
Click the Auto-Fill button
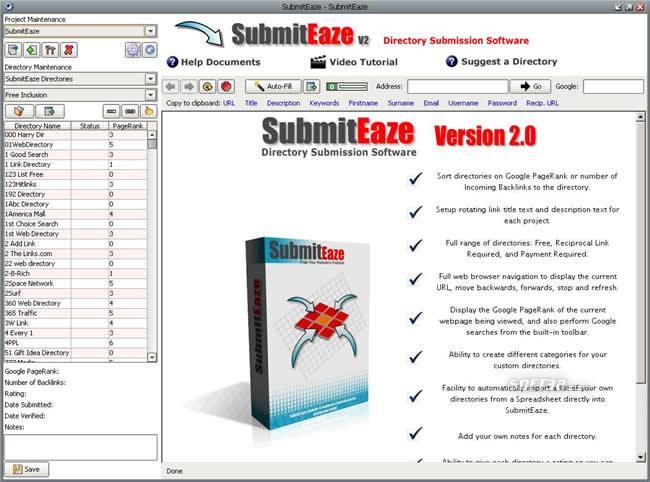[273, 87]
